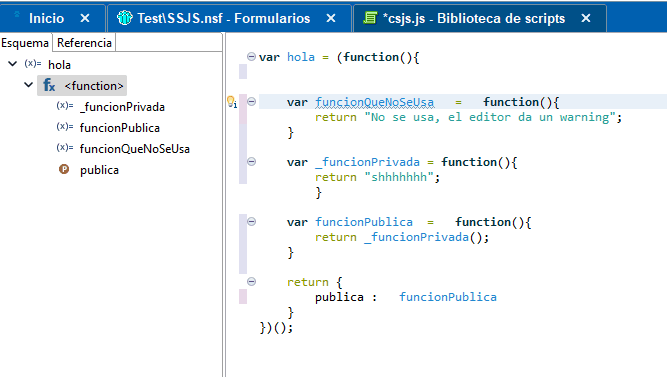The image size is (667, 377).
Task: Switch to the Inicio tab
Action: [46, 18]
